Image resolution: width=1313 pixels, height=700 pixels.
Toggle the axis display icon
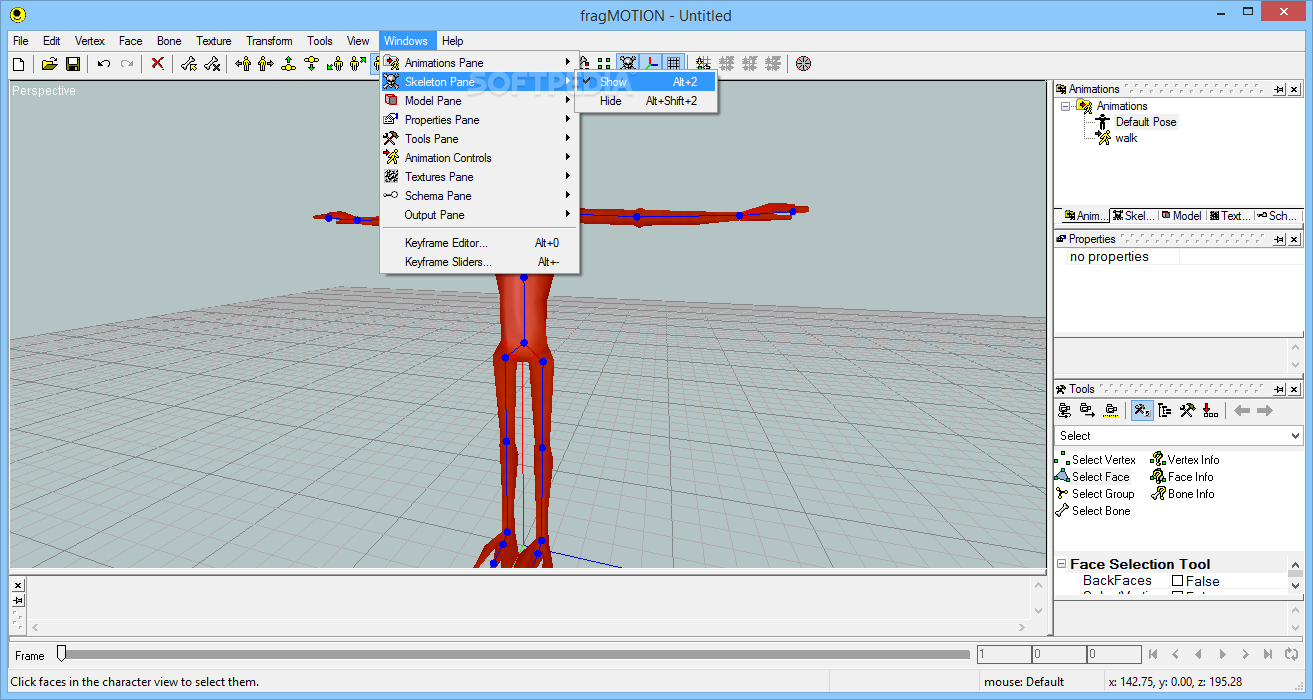point(651,64)
